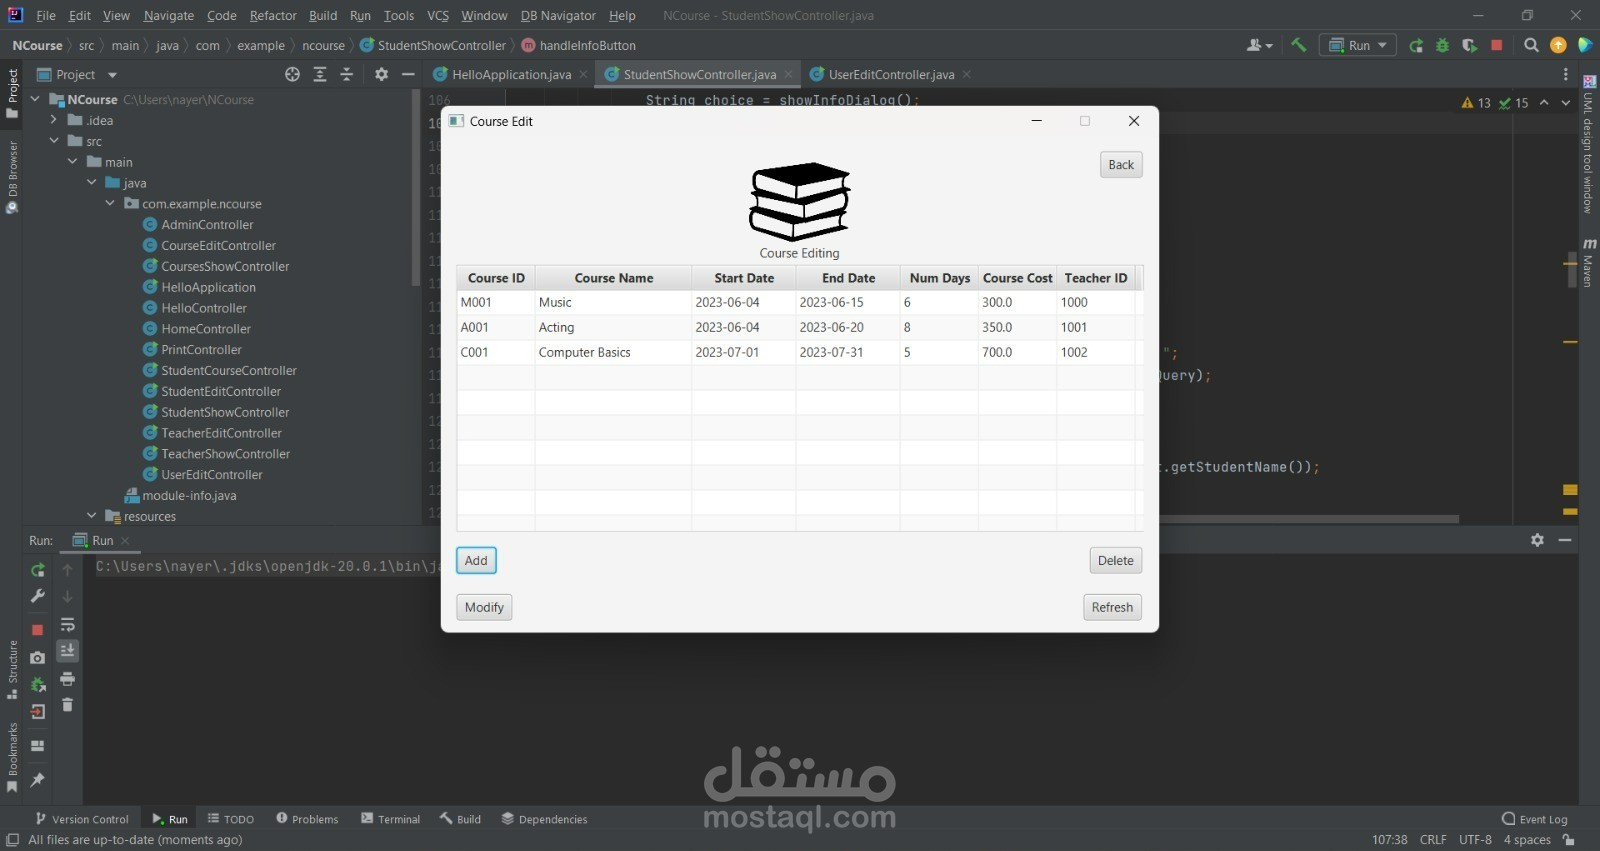Image resolution: width=1600 pixels, height=851 pixels.
Task: Click the Rerun application toolbar icon
Action: [1416, 45]
